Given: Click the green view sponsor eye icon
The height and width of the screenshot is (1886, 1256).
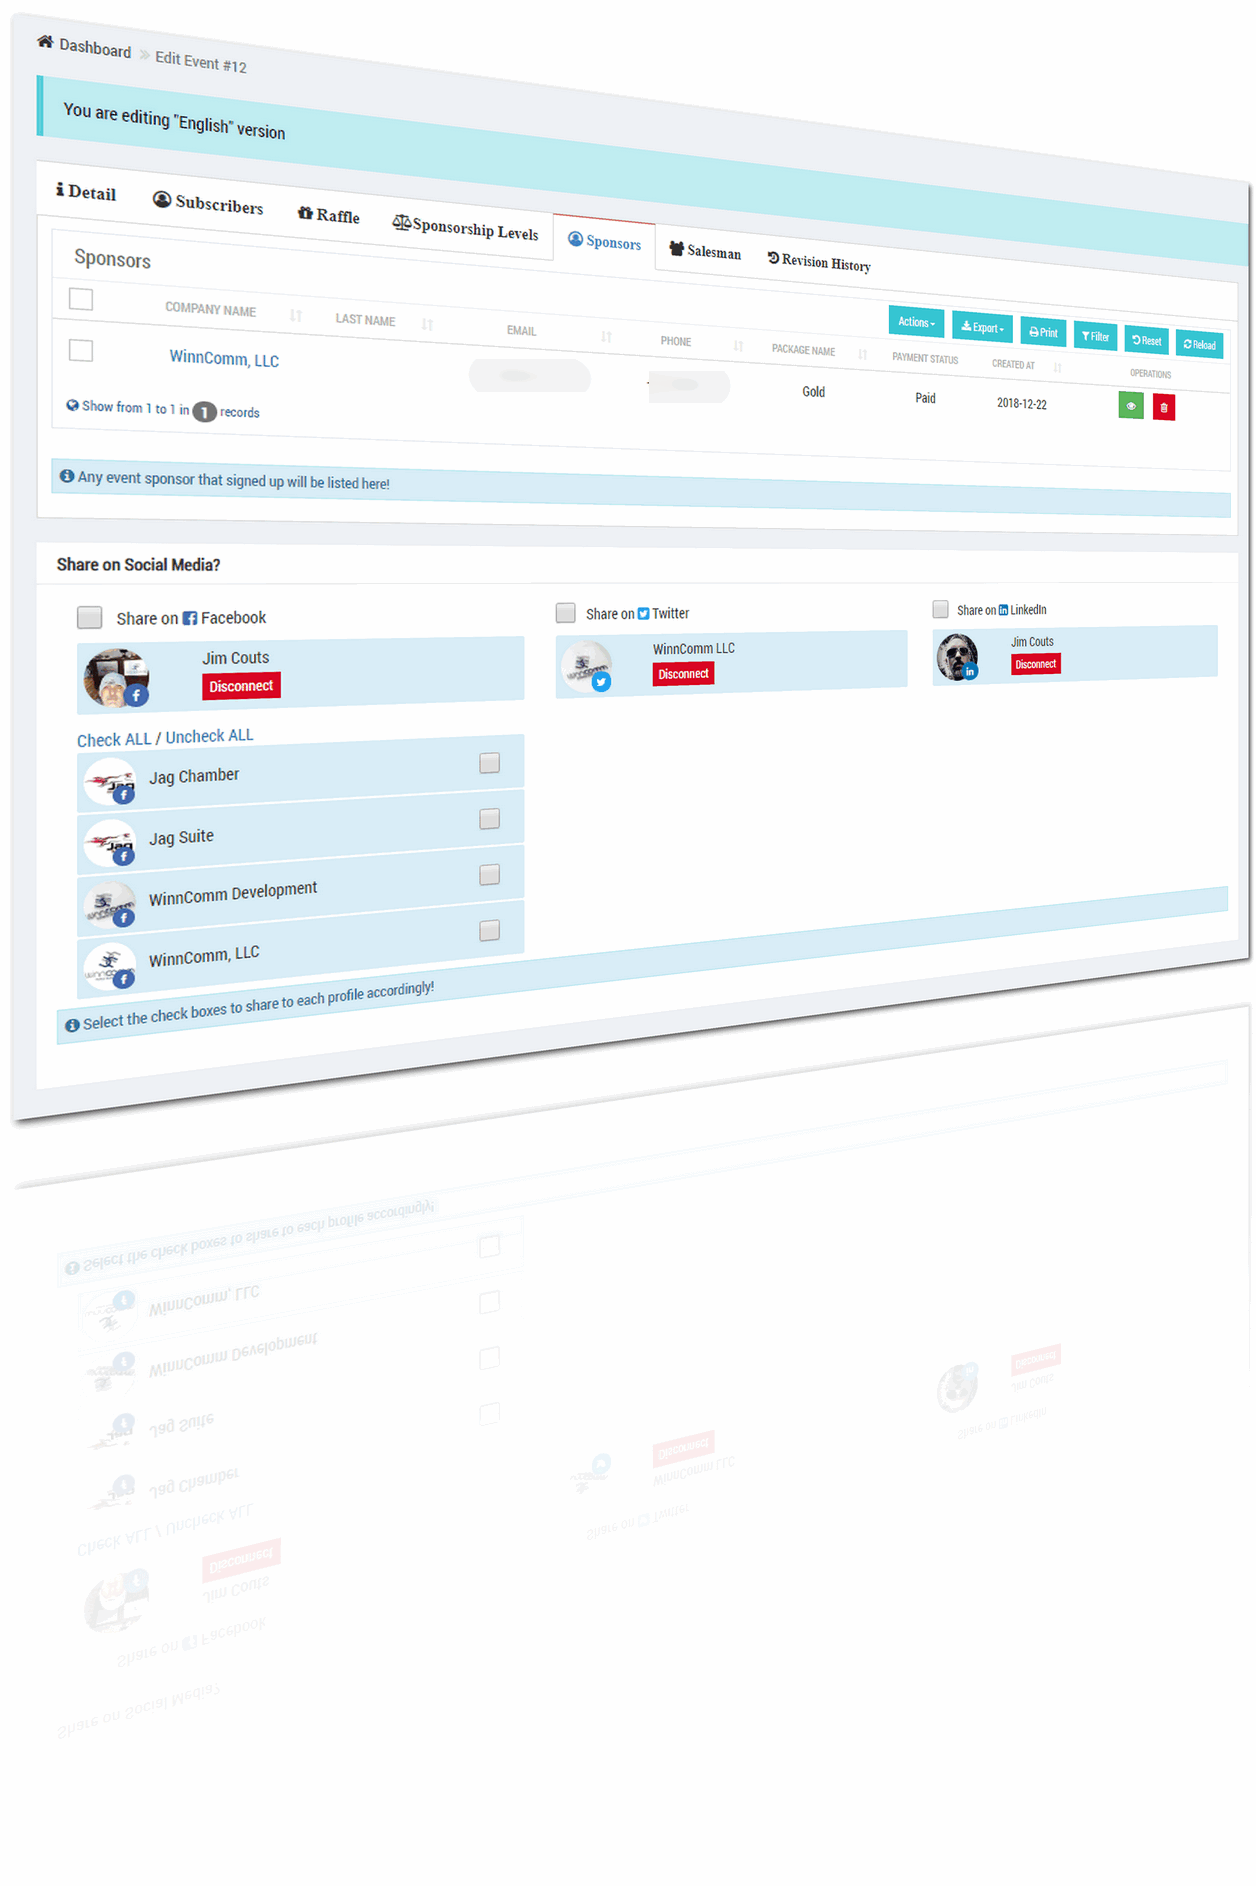Looking at the screenshot, I should tap(1130, 405).
